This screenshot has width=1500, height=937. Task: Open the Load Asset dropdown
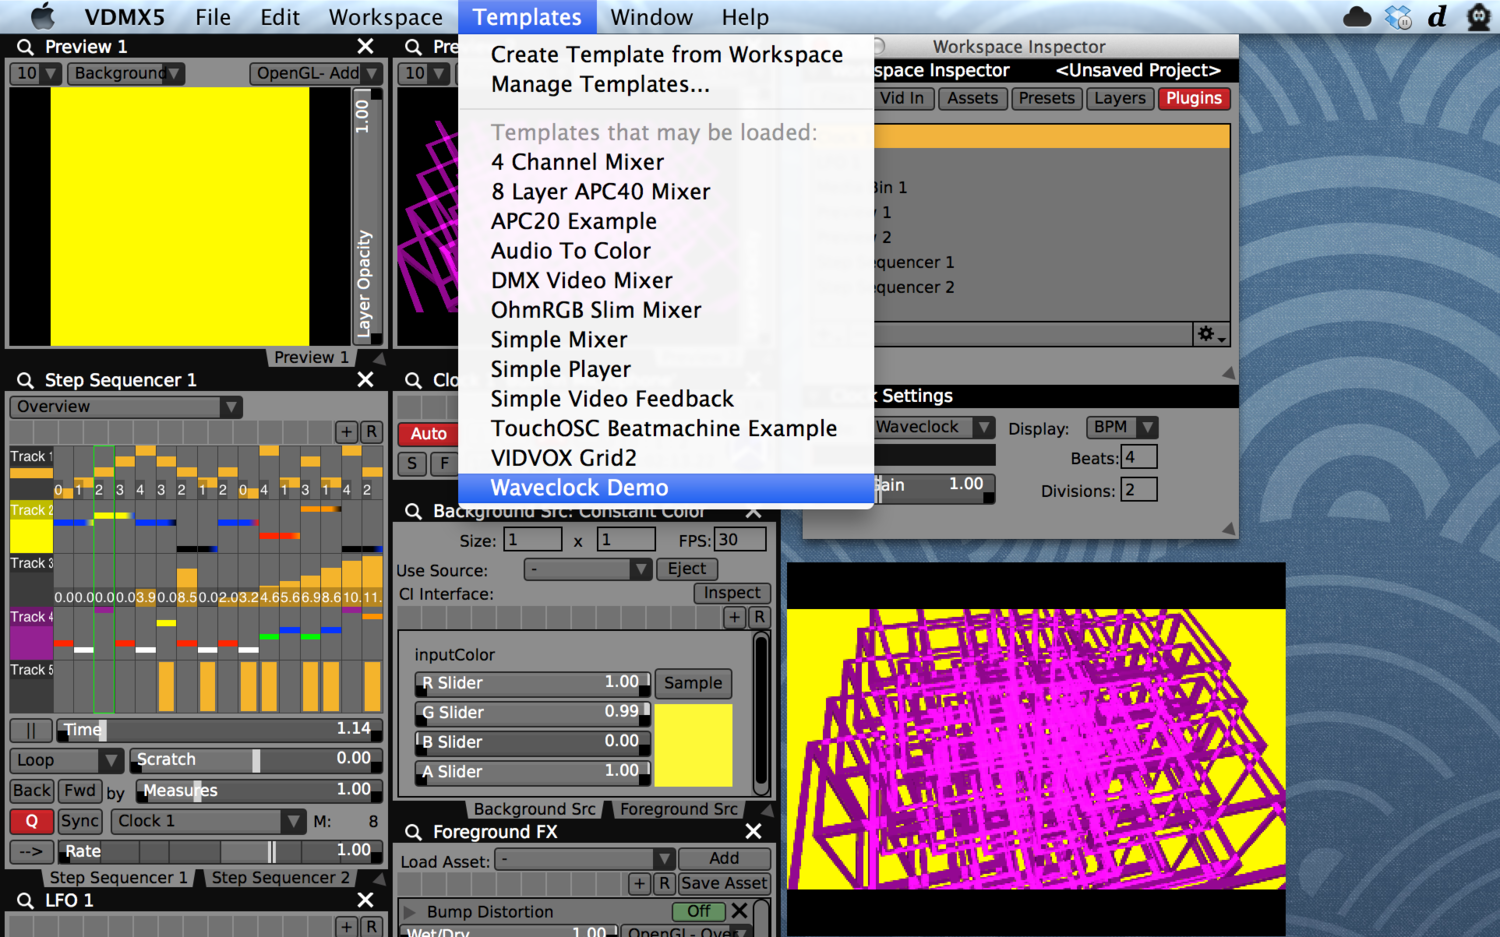(585, 859)
